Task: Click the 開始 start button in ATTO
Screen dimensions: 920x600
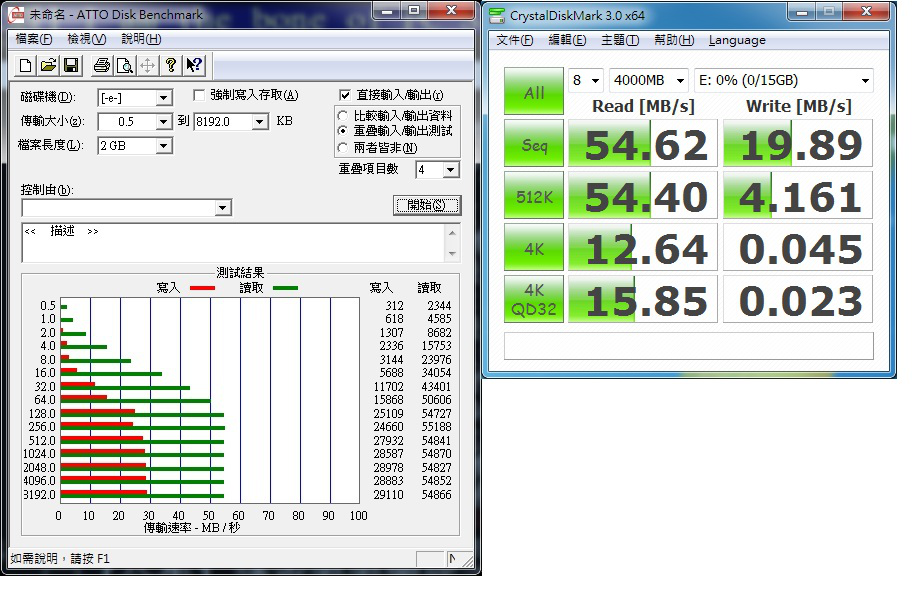Action: click(x=427, y=205)
